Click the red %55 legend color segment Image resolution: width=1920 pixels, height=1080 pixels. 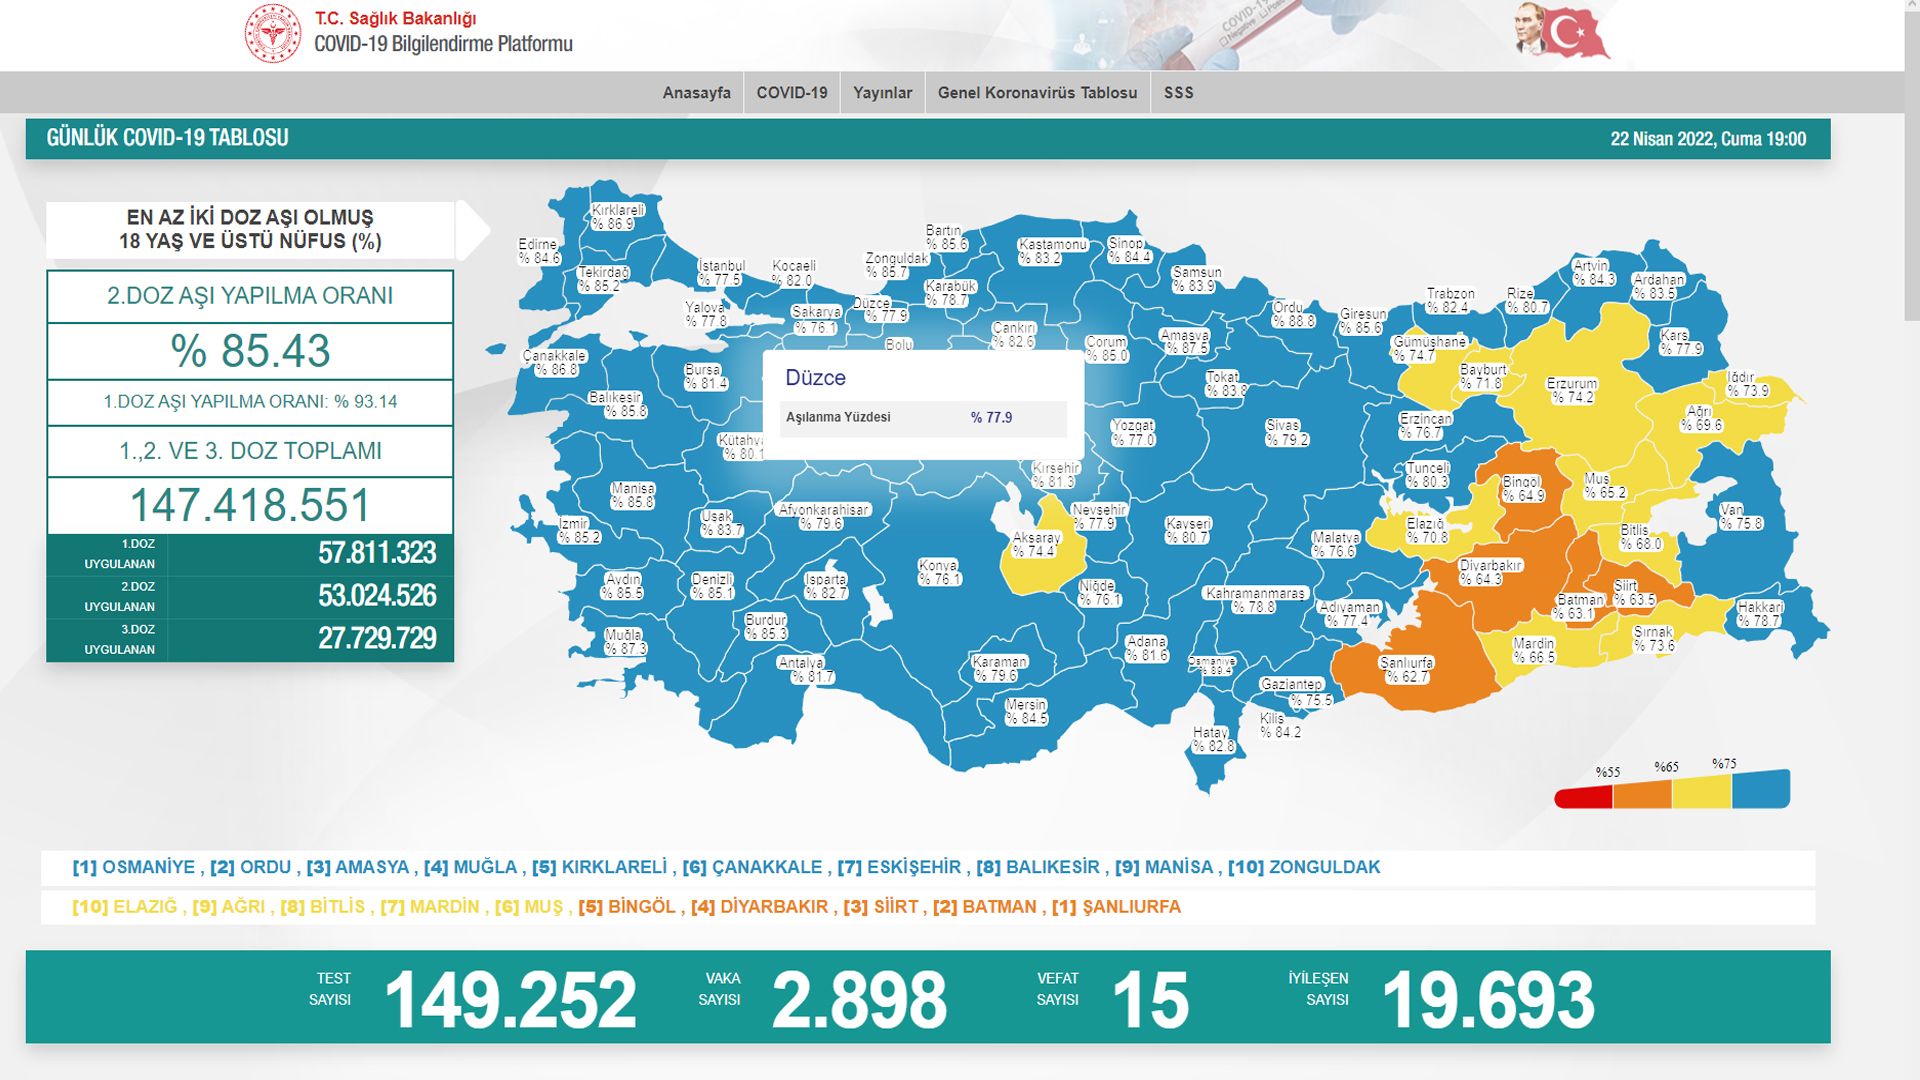[1583, 797]
